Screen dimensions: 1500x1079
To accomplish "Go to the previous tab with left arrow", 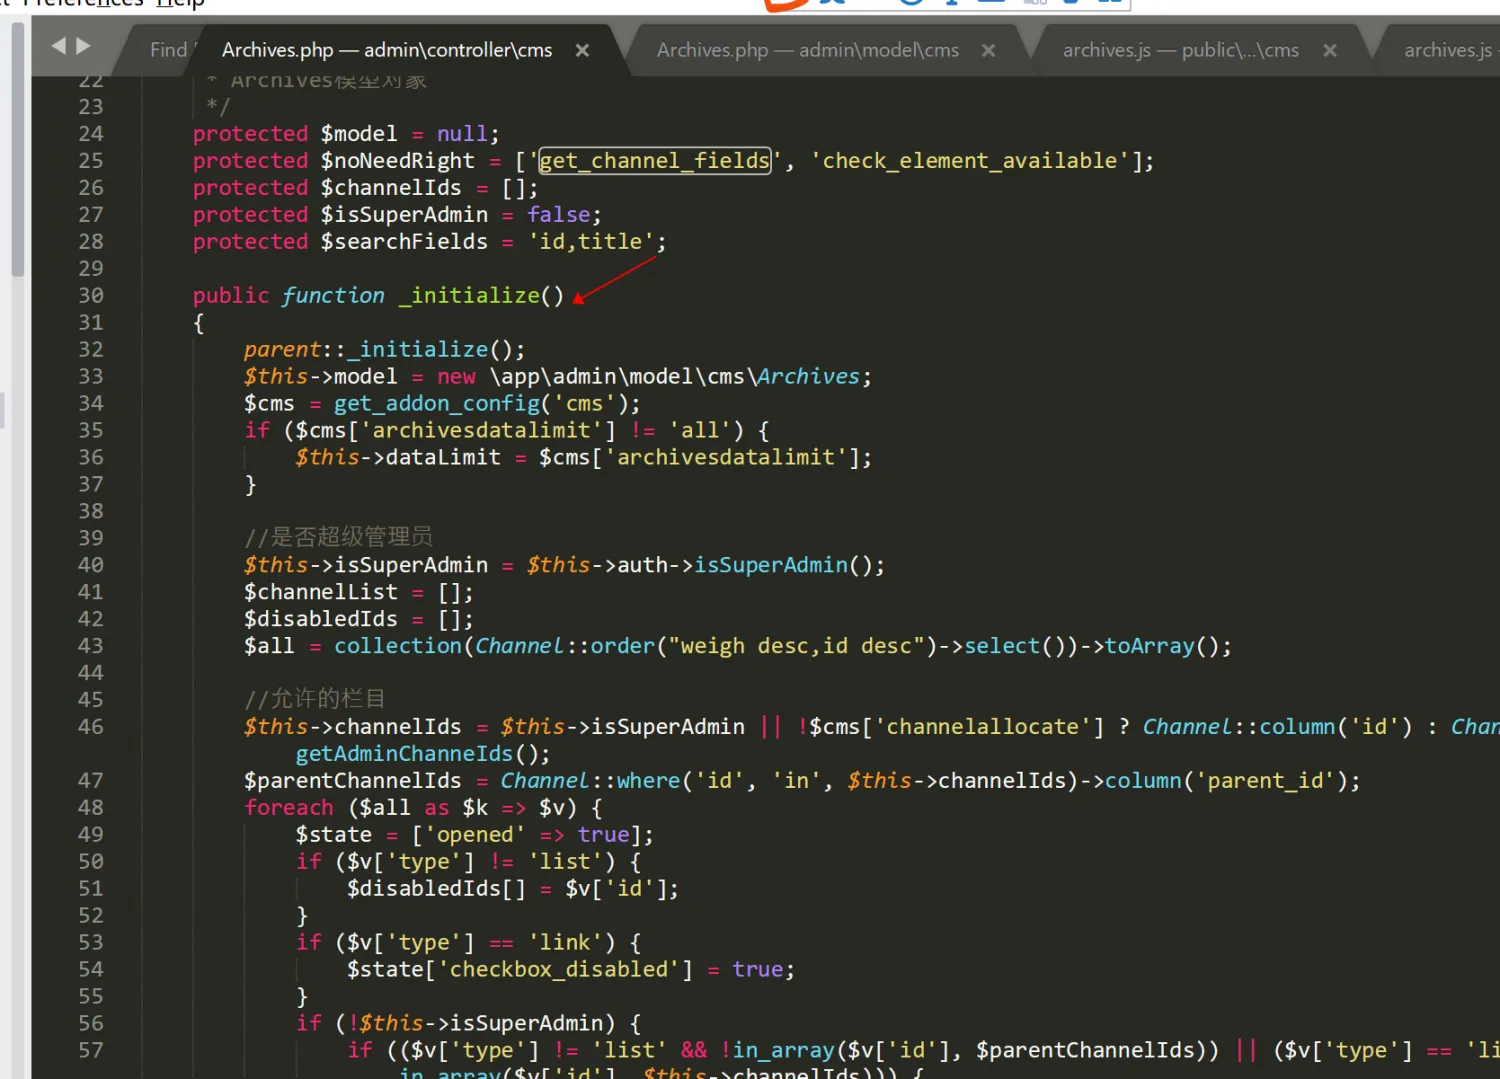I will 59,46.
